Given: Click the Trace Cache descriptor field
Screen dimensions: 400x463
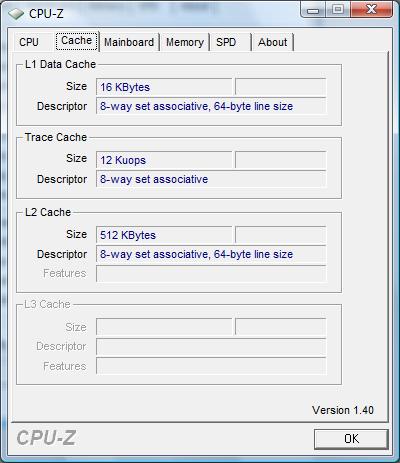Looking at the screenshot, I should pos(211,179).
